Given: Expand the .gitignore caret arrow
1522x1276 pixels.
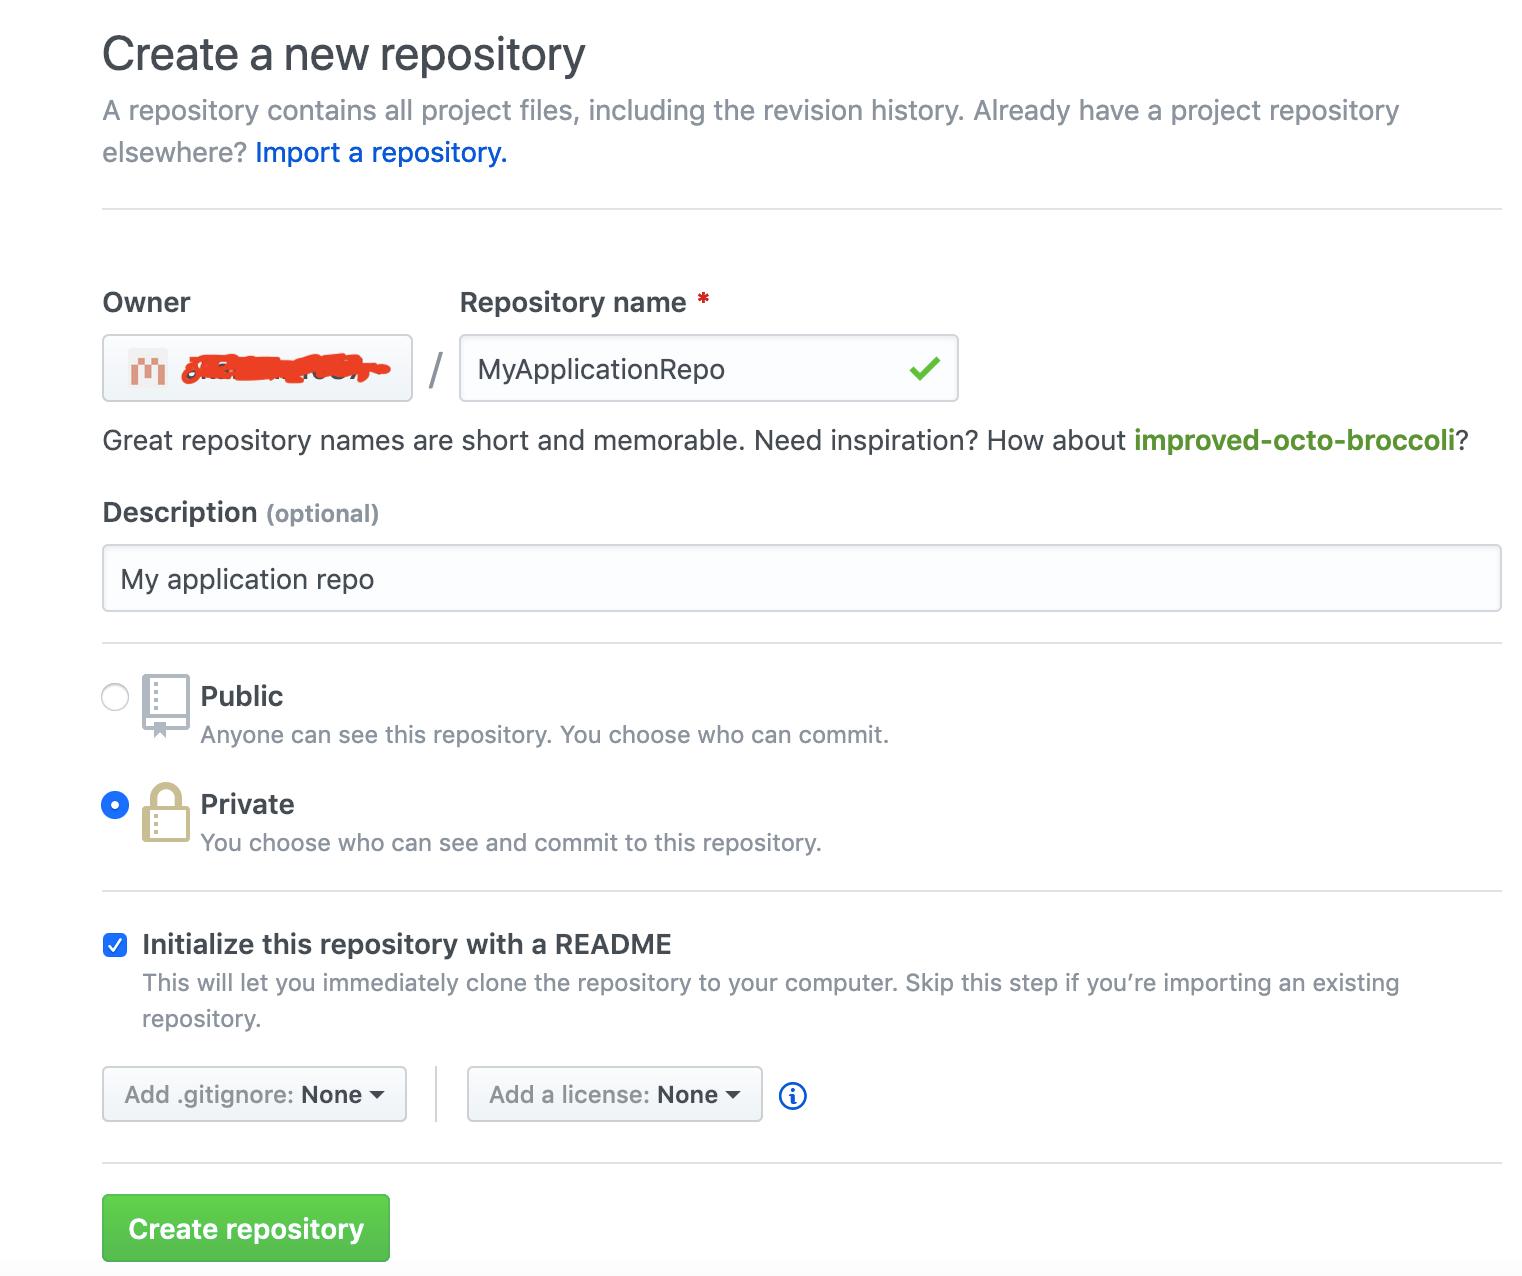Looking at the screenshot, I should (x=377, y=1094).
